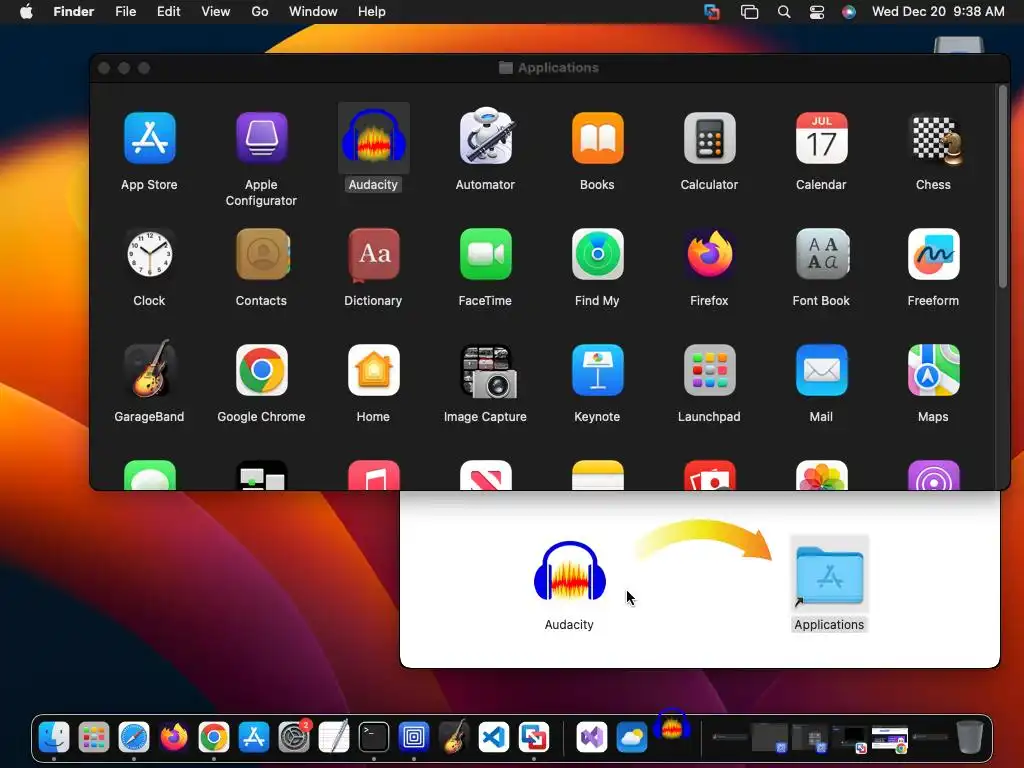
Task: Open Image Capture app icon
Action: [488, 372]
